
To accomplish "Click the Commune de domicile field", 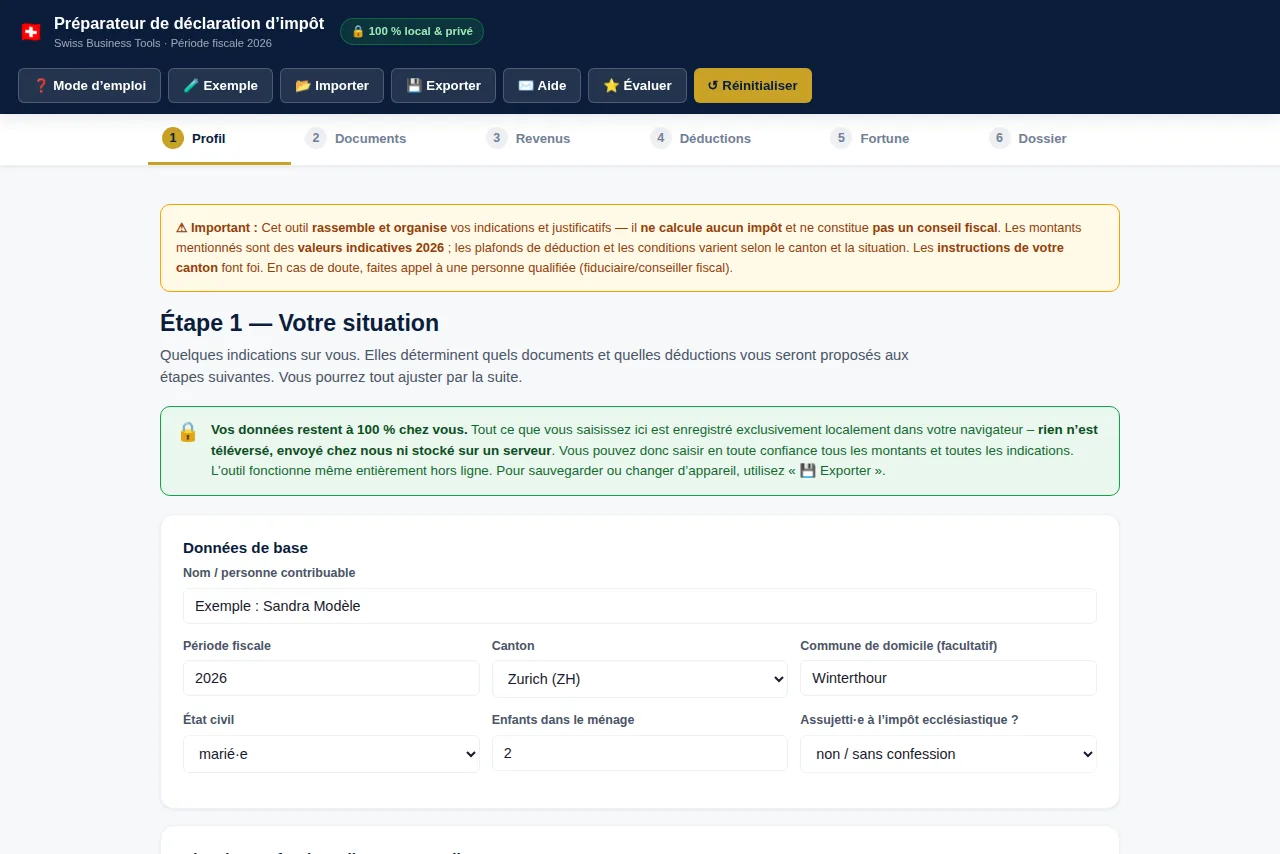I will (948, 678).
